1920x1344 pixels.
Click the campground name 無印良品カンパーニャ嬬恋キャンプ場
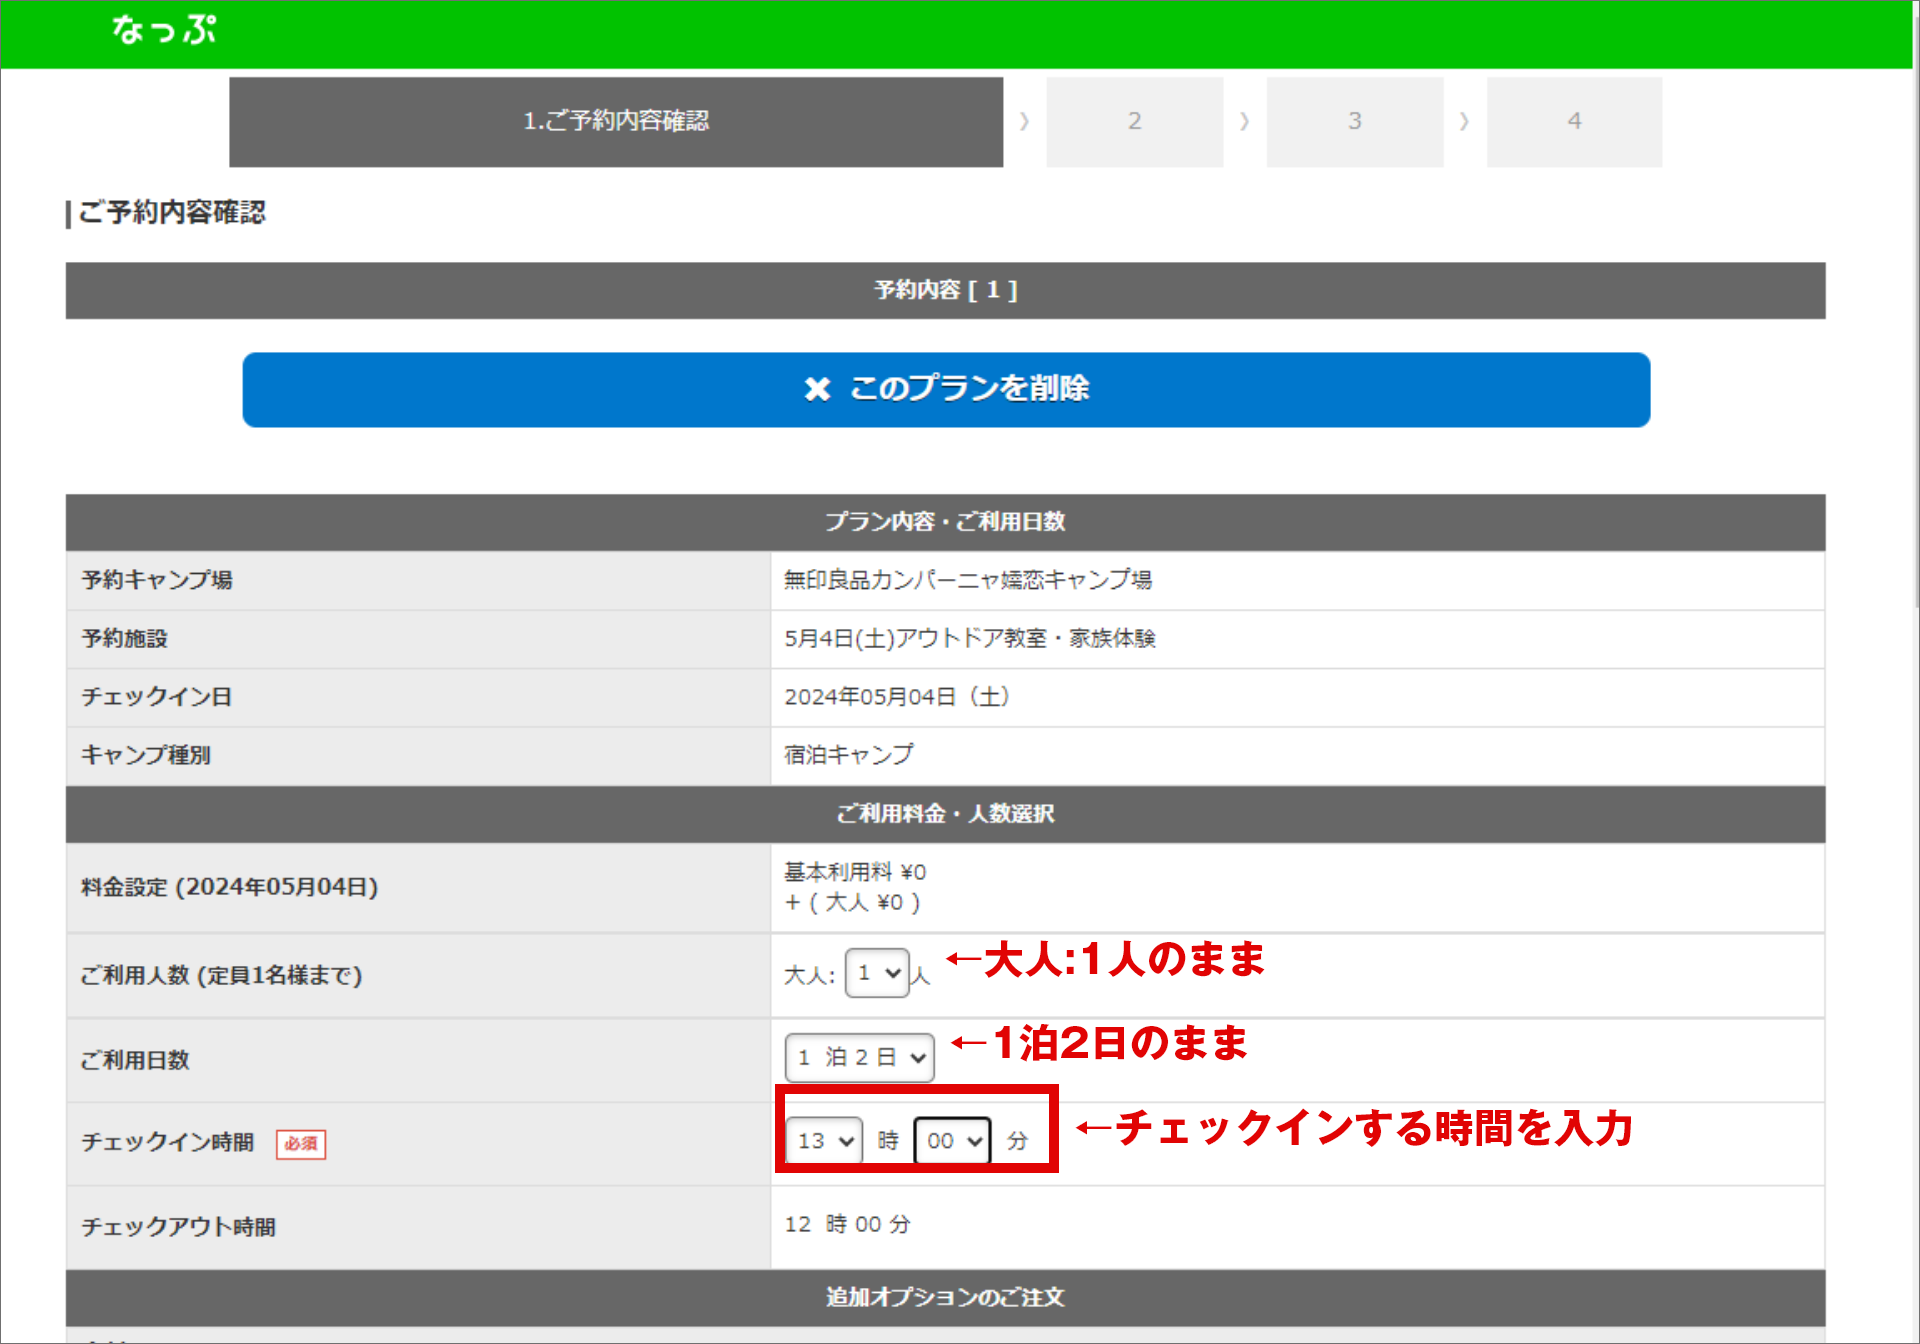[967, 580]
